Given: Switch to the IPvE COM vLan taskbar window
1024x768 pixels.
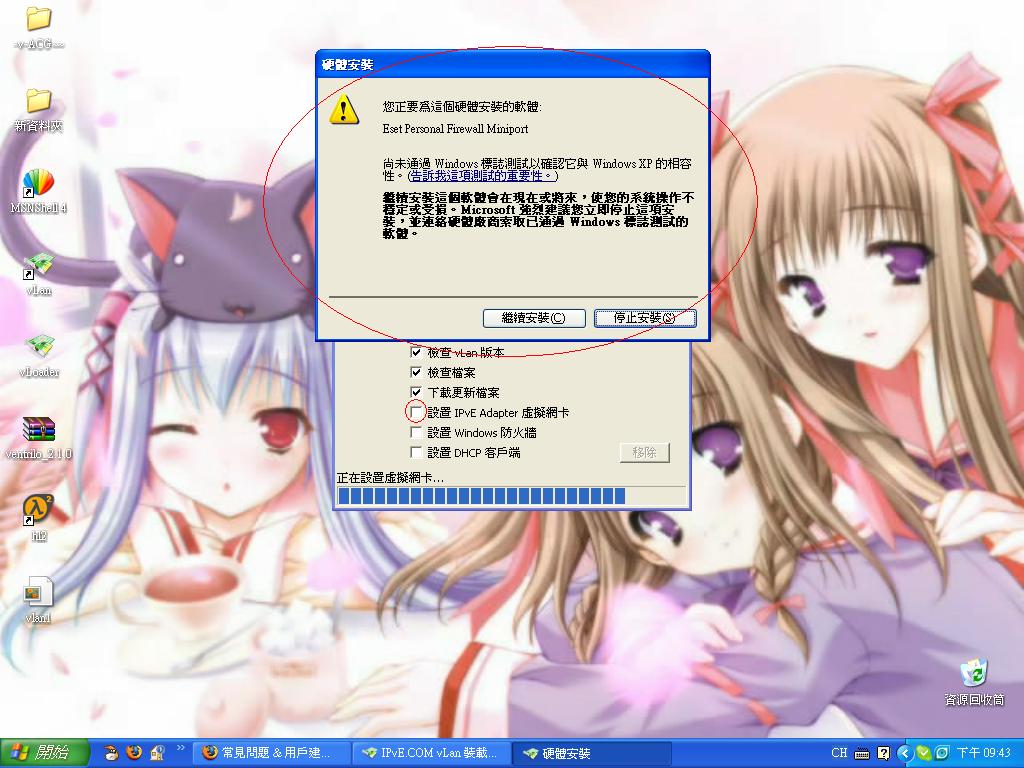Looking at the screenshot, I should pos(430,753).
